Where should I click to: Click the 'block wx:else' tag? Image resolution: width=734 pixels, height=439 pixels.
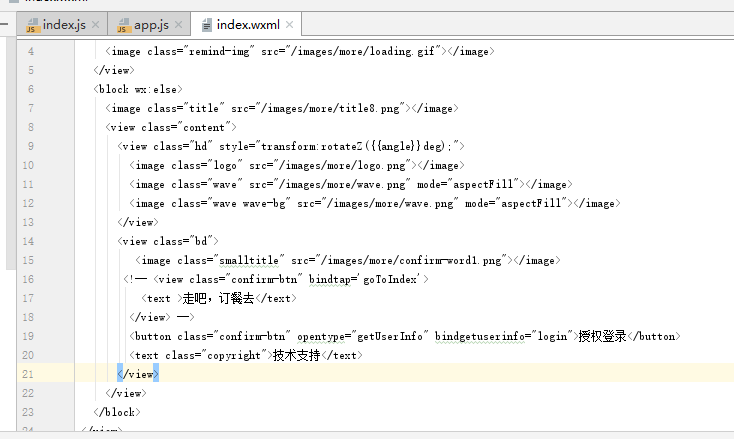point(138,89)
